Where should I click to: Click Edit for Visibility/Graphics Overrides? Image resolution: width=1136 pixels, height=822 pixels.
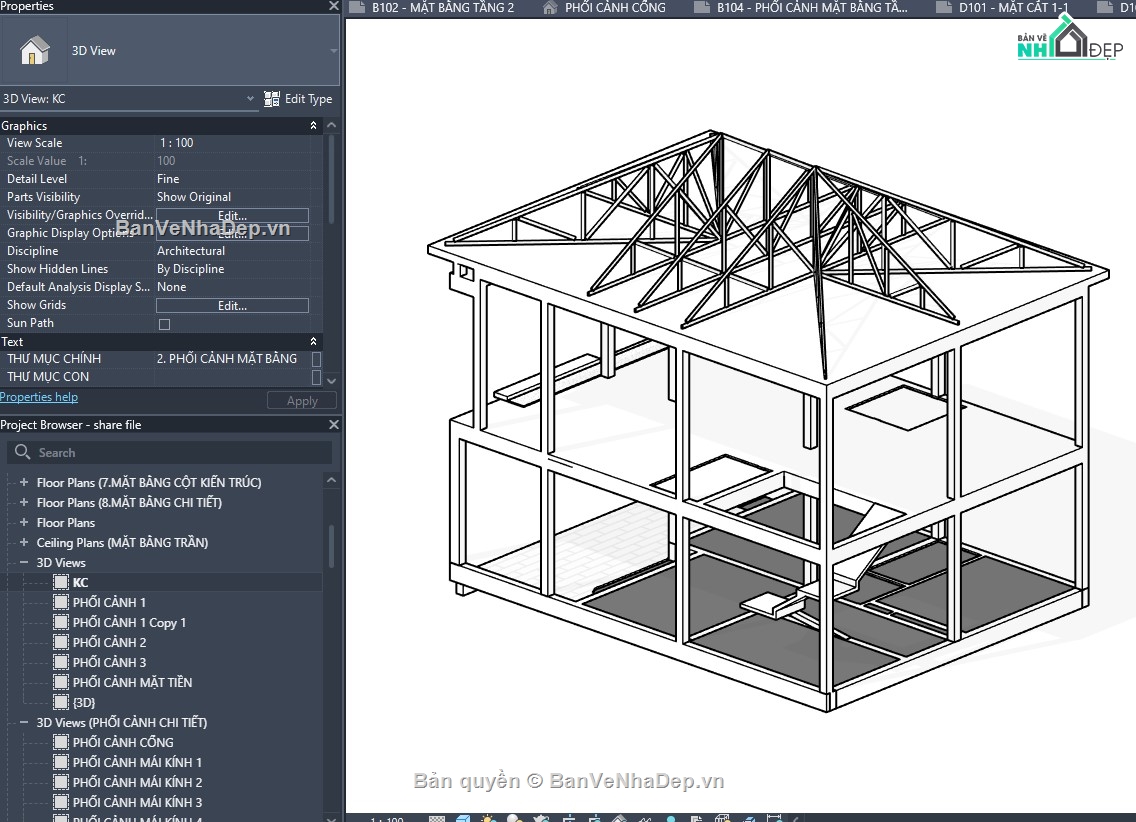coord(233,215)
